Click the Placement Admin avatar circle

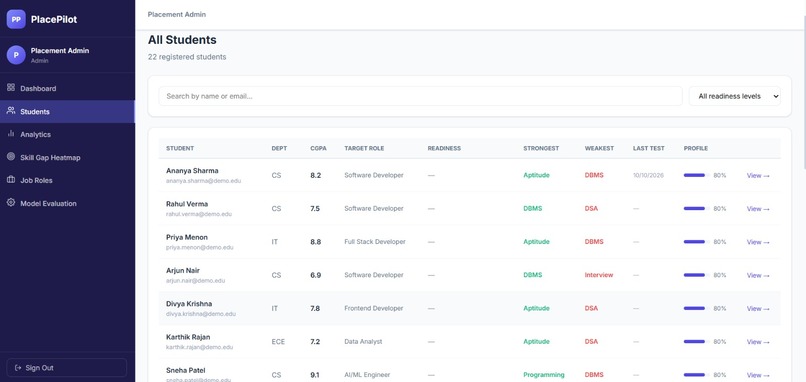[x=16, y=55]
